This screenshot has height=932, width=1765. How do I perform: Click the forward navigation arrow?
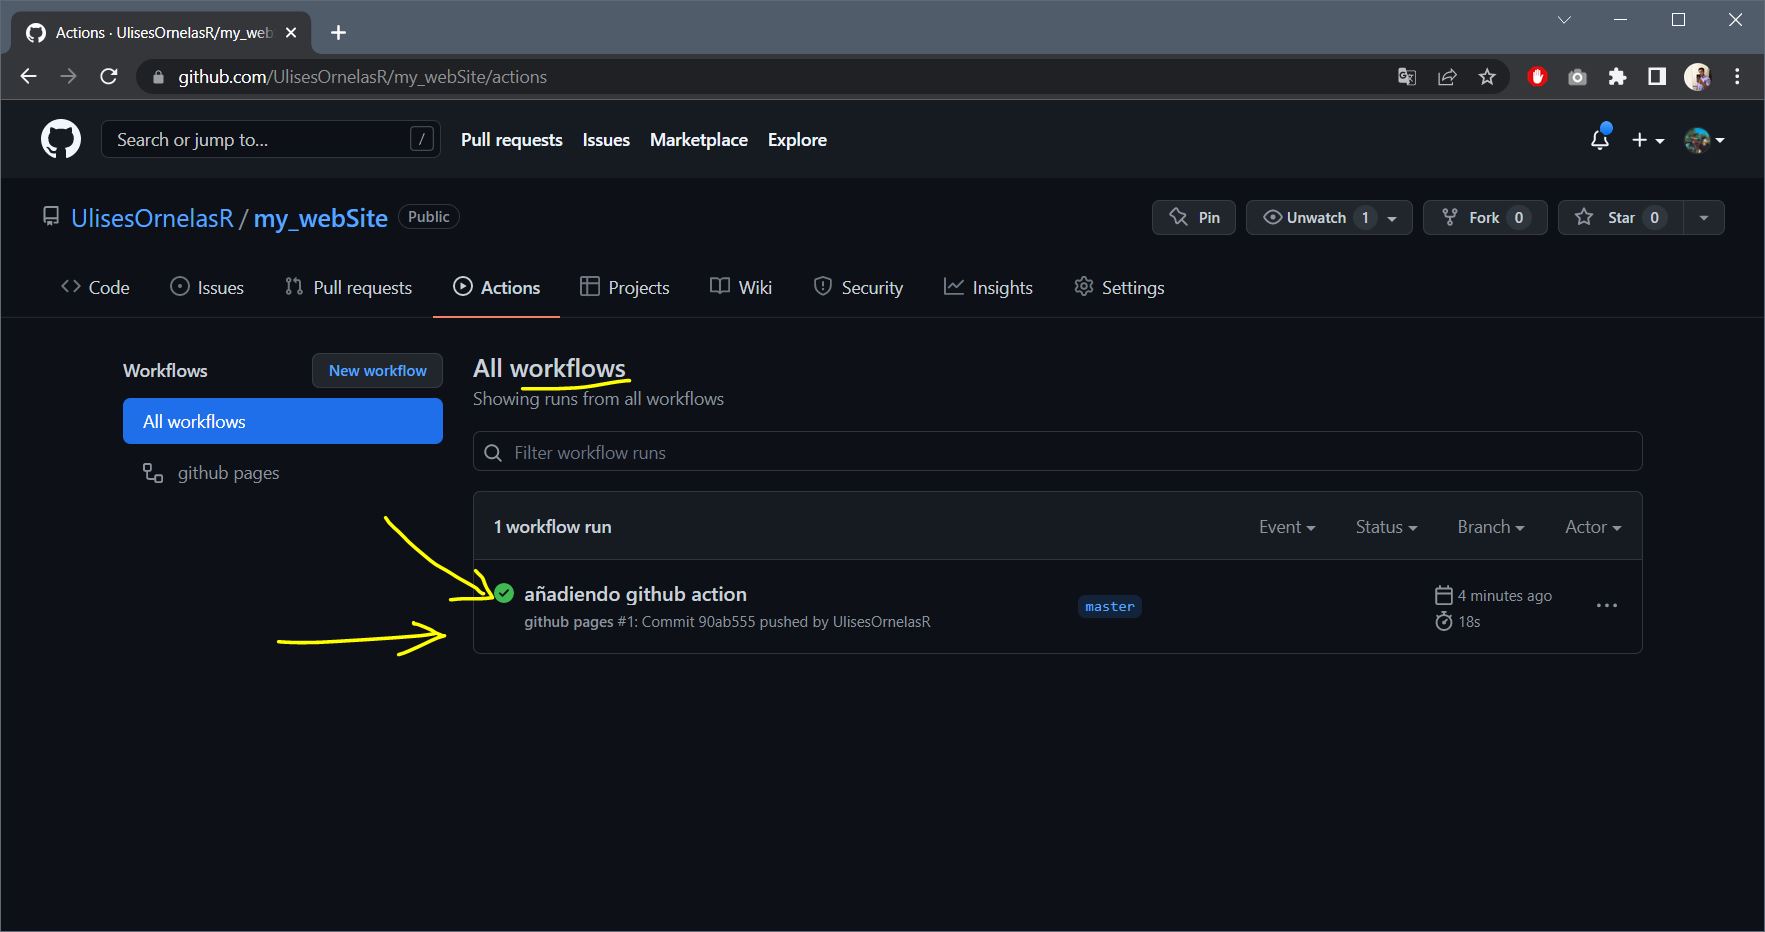point(68,77)
